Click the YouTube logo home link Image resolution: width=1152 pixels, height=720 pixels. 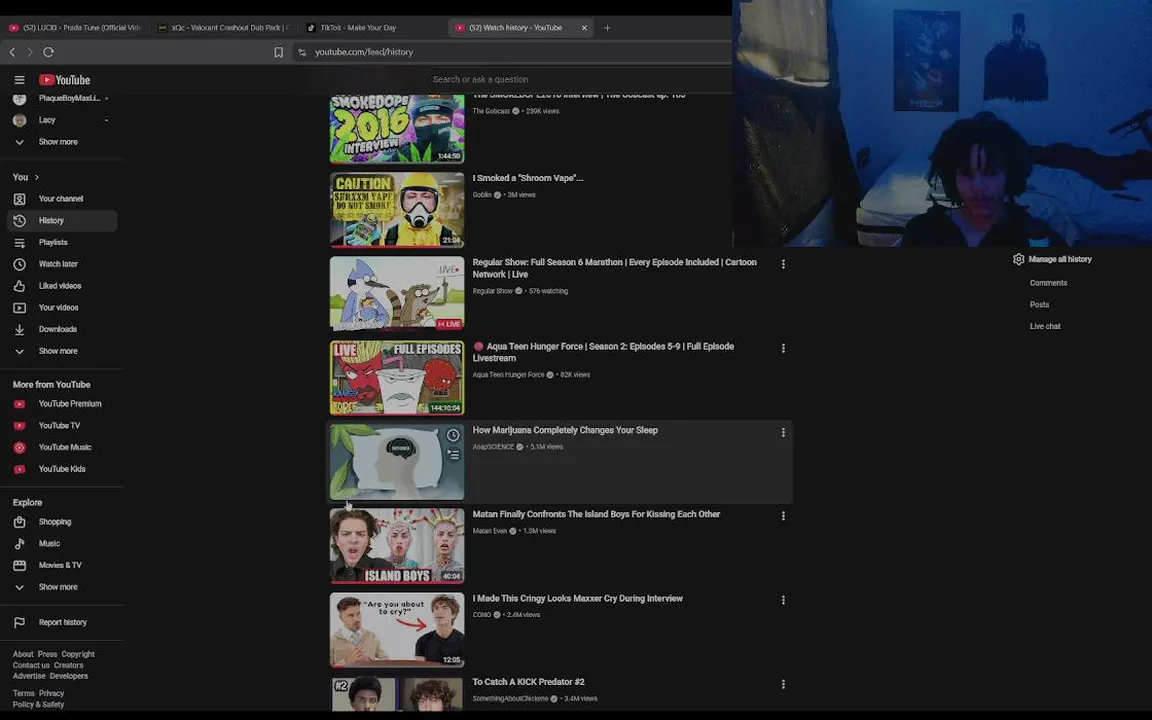pos(65,80)
